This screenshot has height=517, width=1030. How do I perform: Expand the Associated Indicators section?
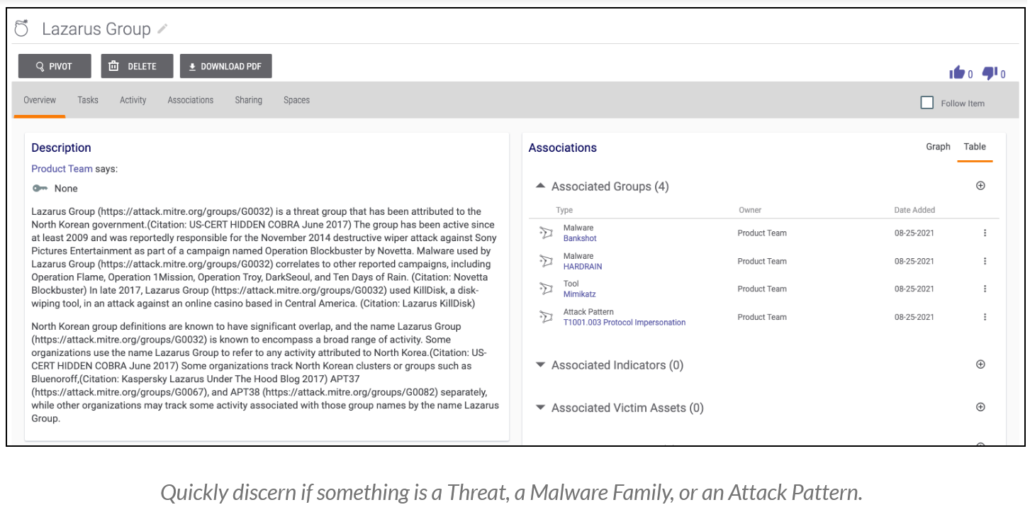pos(540,365)
